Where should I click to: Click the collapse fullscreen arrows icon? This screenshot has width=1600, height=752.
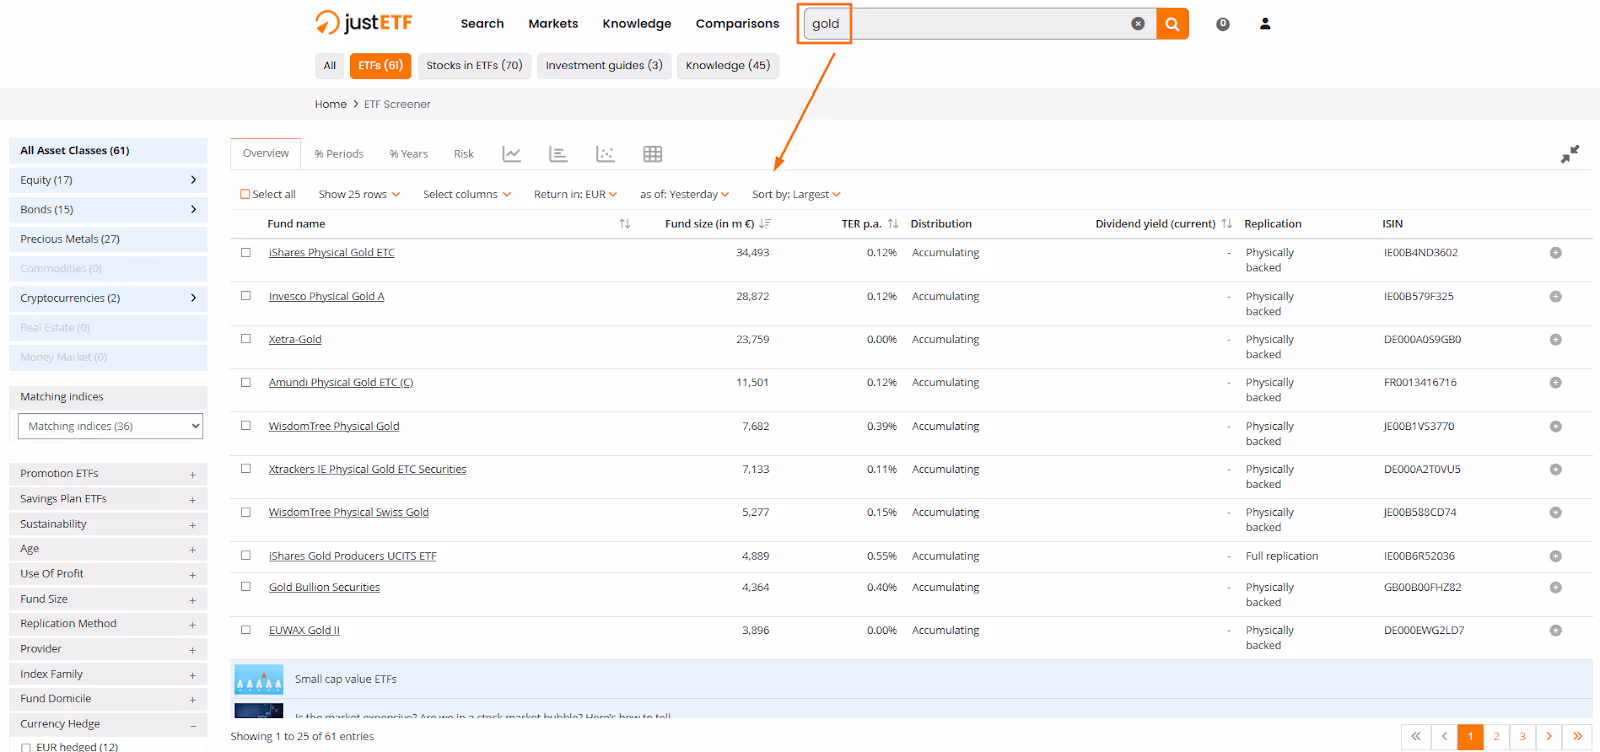coord(1570,154)
